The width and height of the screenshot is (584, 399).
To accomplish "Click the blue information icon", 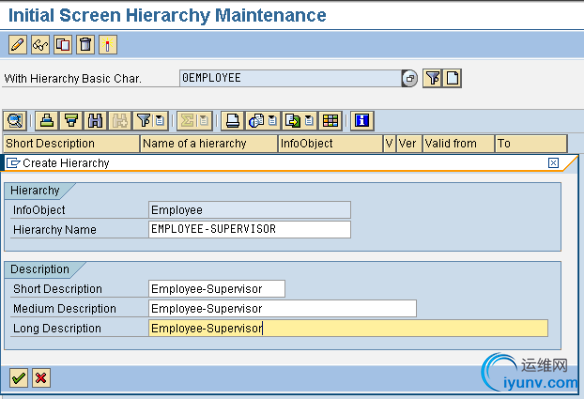I will coord(362,121).
